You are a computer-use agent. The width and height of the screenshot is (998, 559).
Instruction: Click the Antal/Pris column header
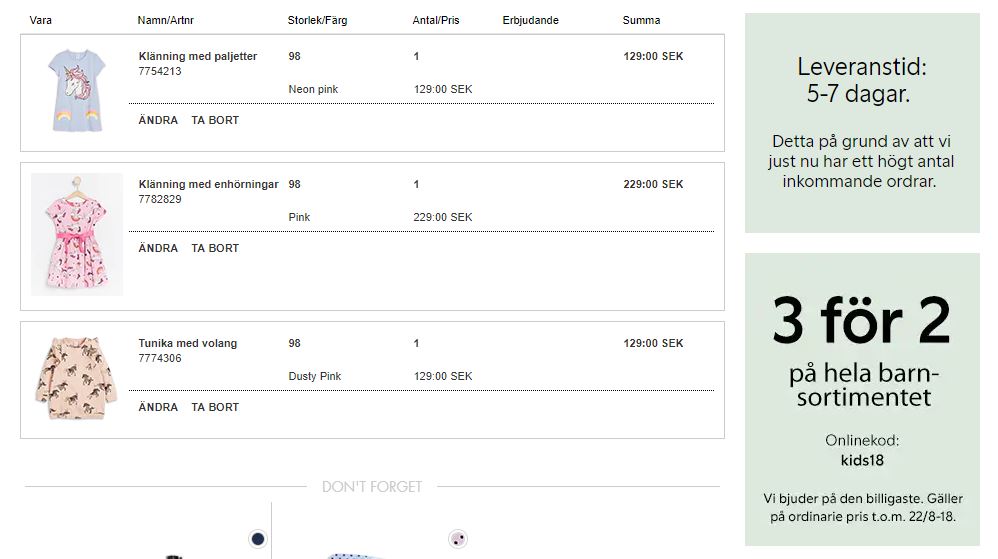[436, 20]
